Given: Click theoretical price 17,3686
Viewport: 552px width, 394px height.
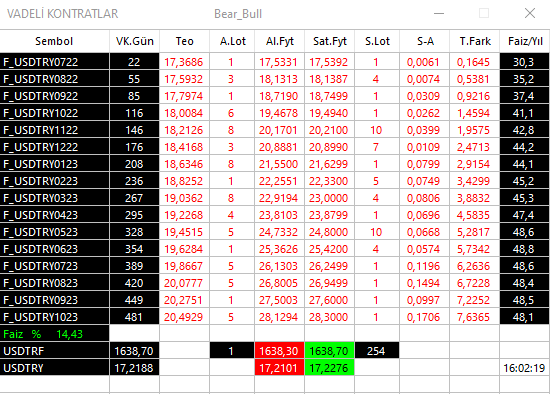Looking at the screenshot, I should 184,62.
